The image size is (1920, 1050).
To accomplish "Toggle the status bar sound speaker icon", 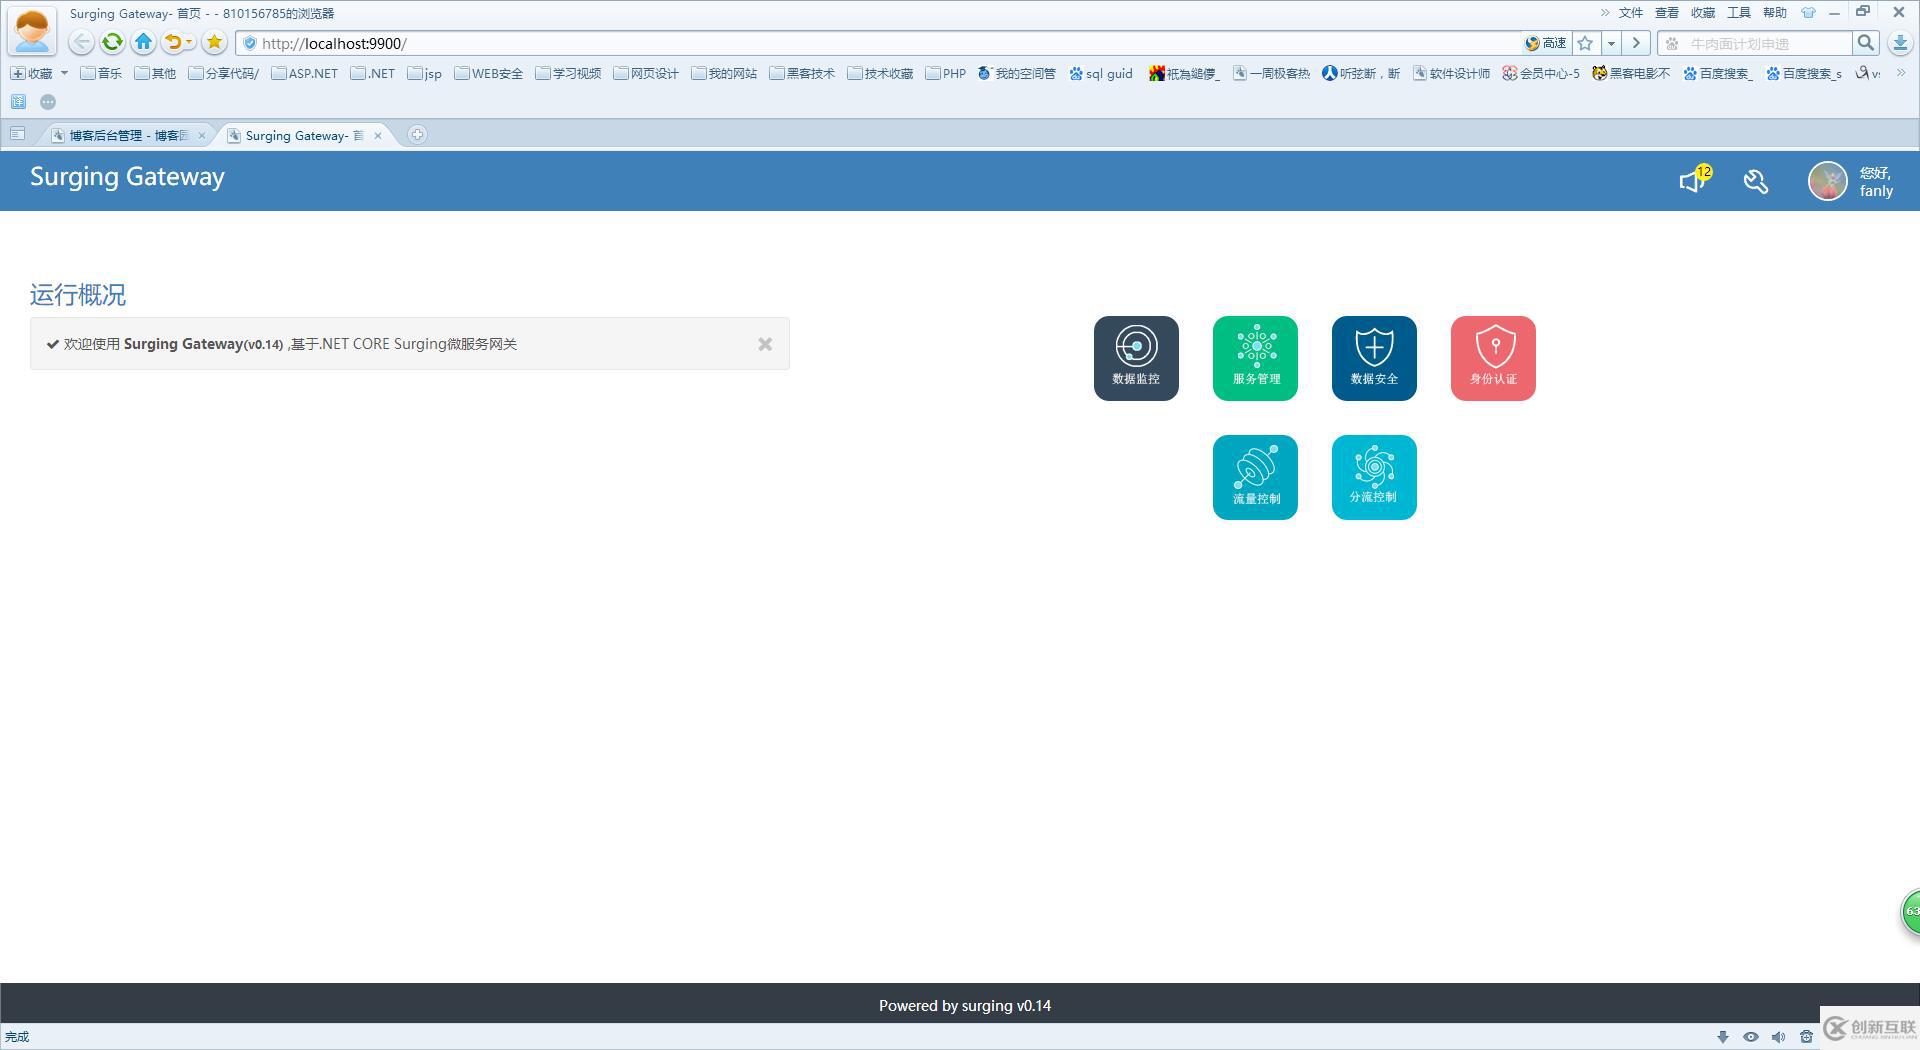I will tap(1778, 1037).
